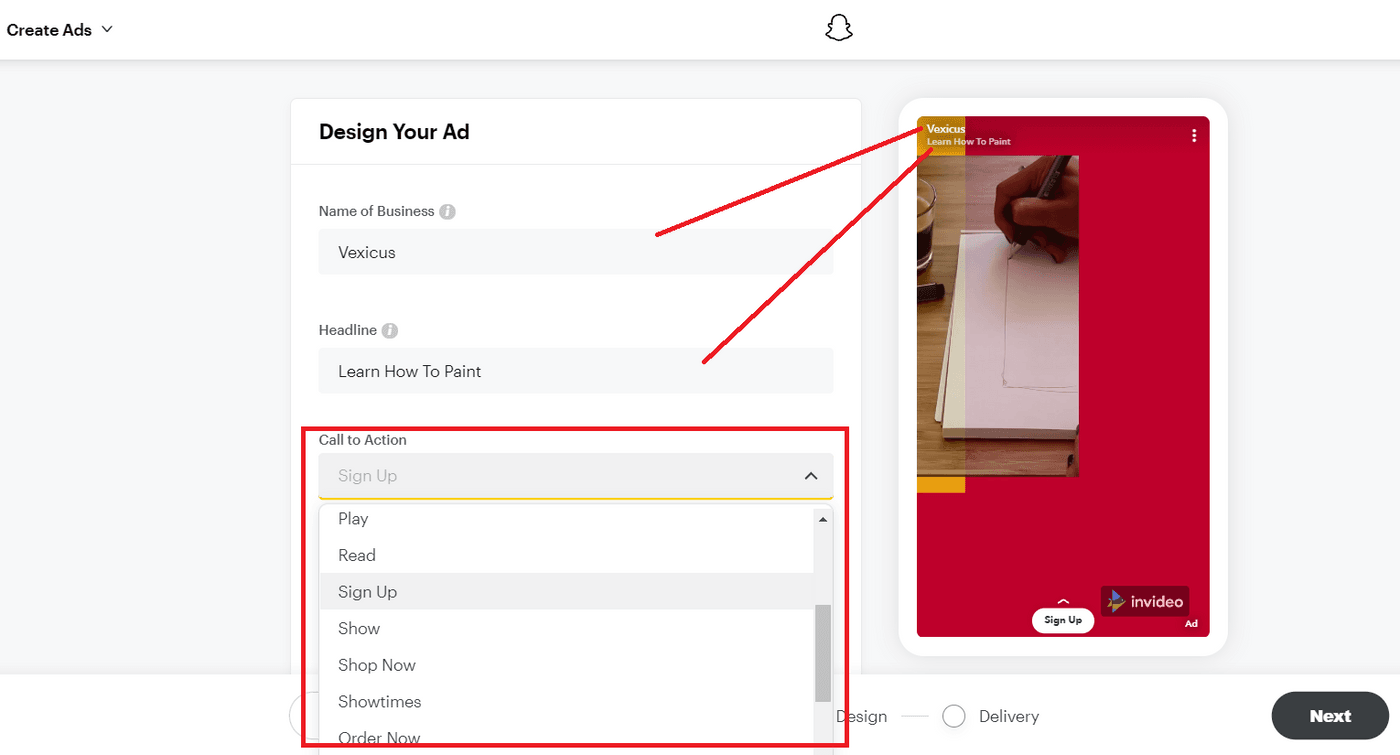1400x755 pixels.
Task: Click the Snapchat ghost icon at the top
Action: [838, 27]
